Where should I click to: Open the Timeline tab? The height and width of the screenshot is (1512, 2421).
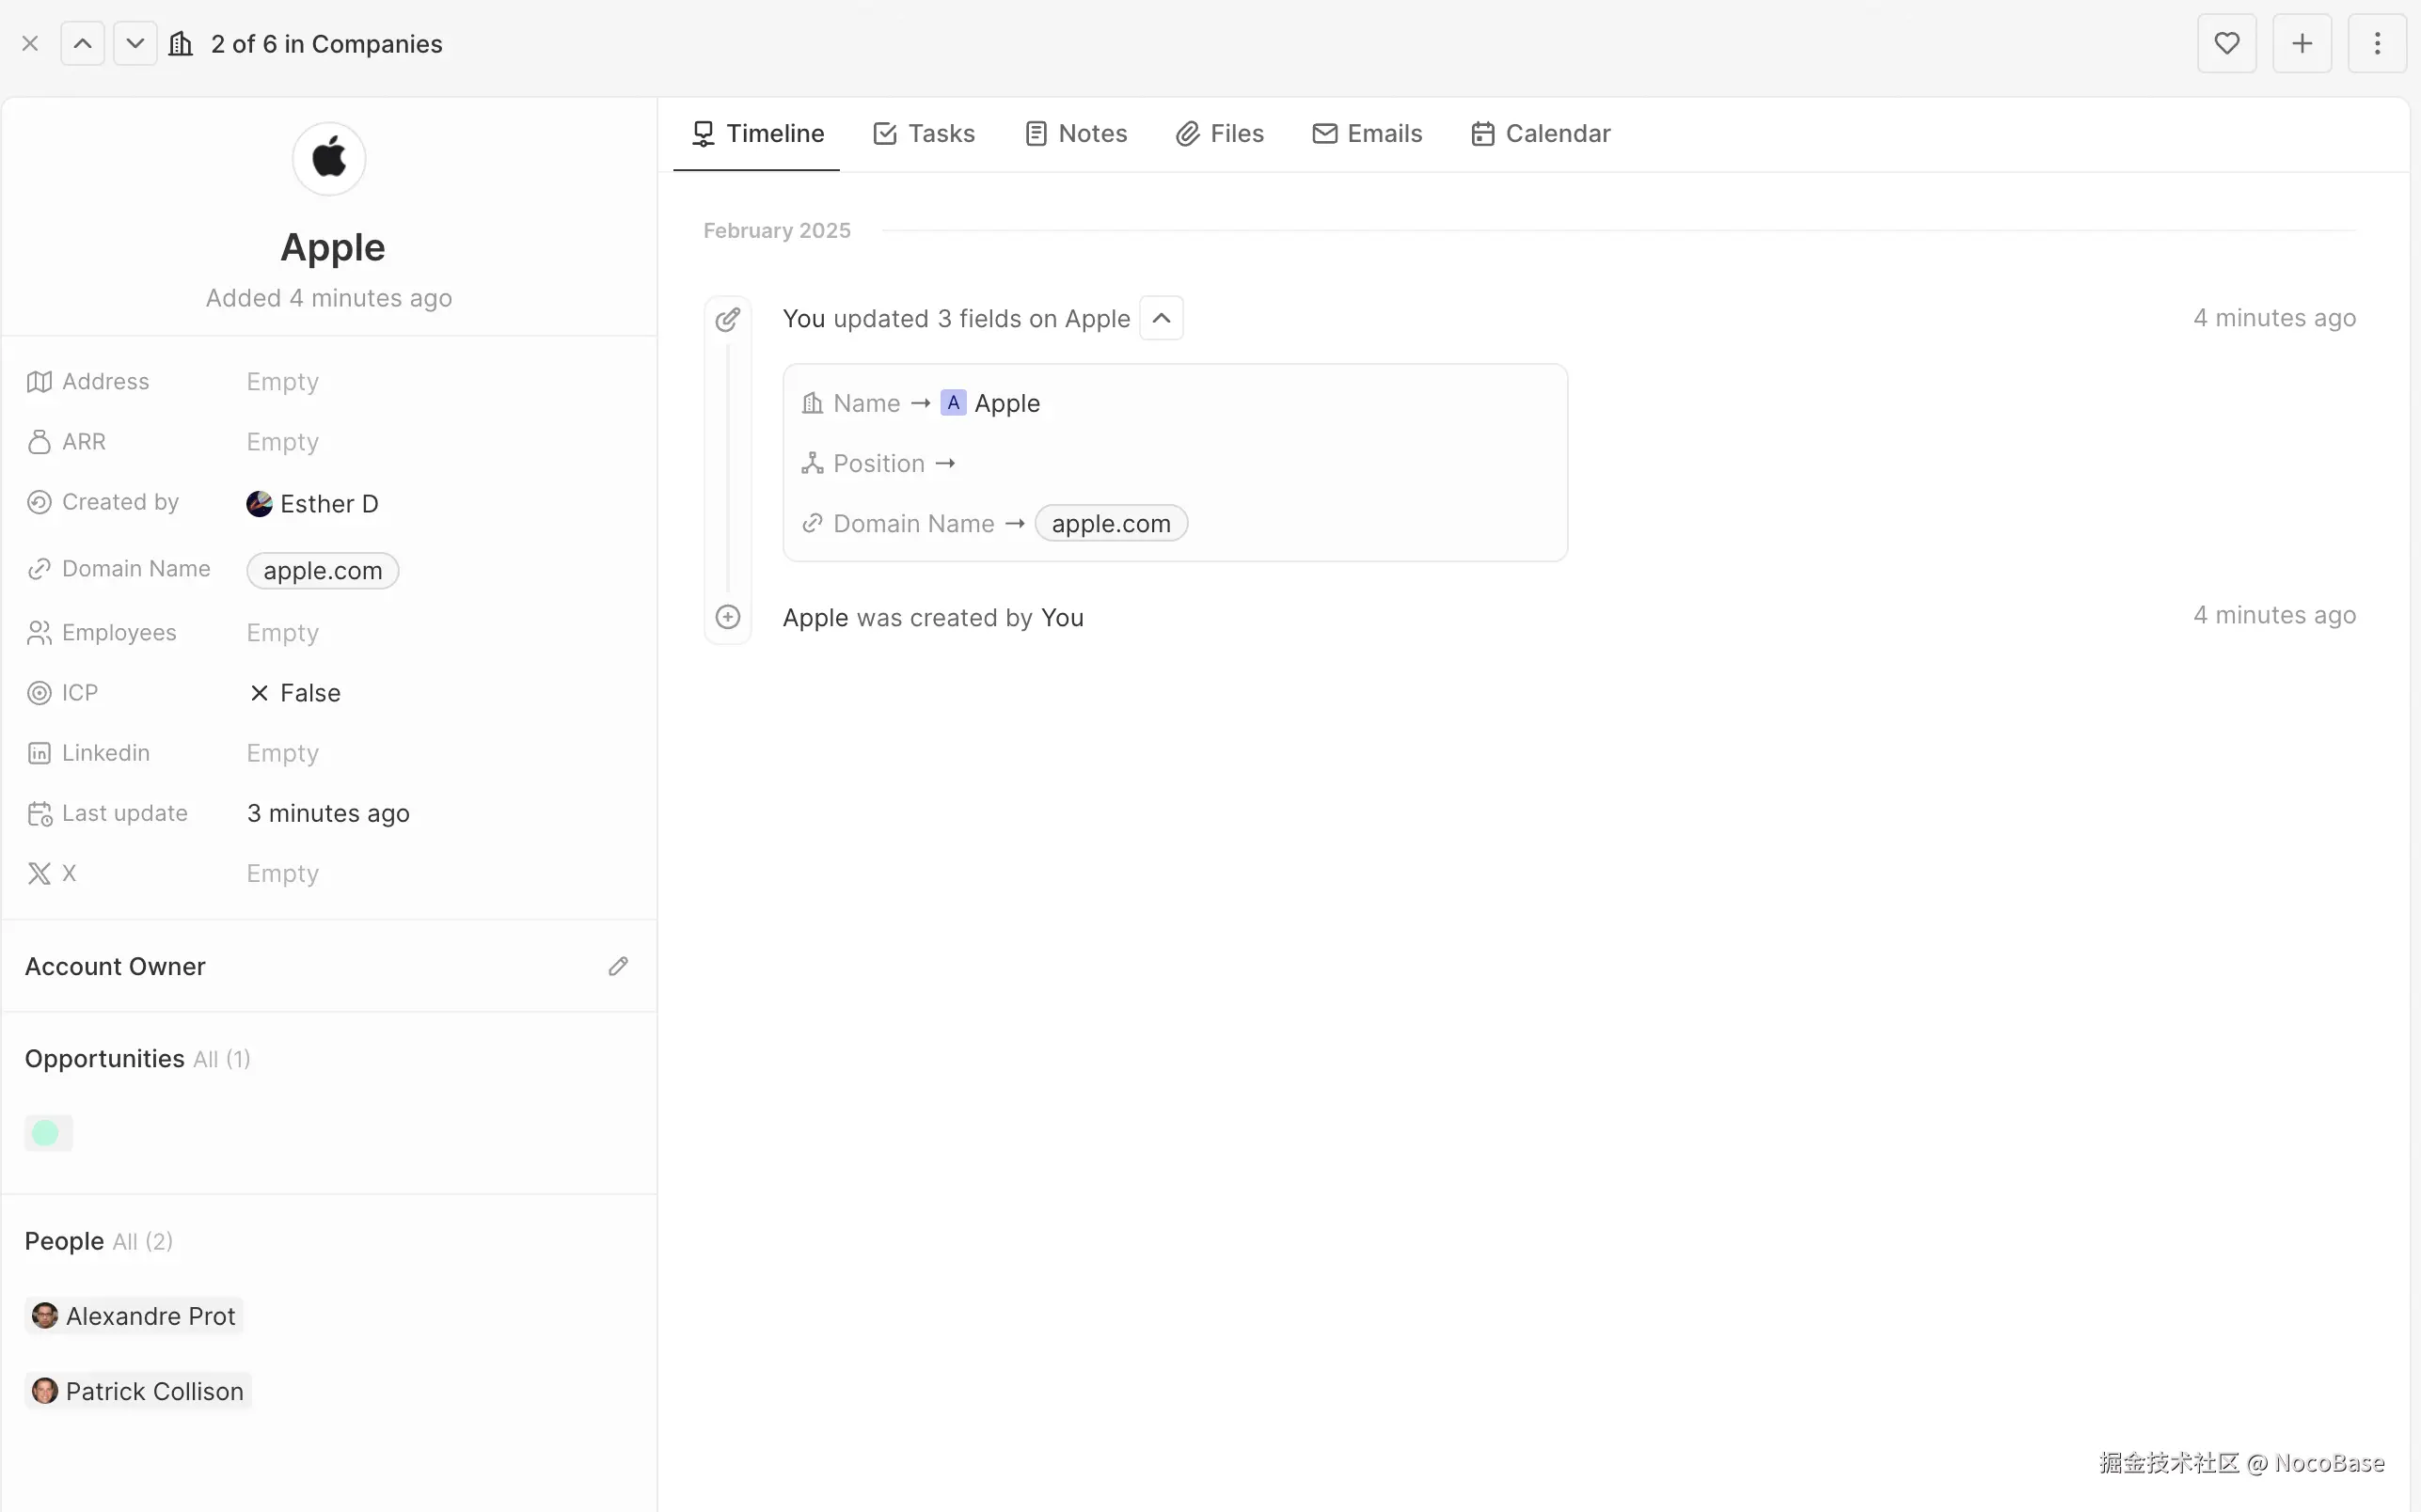(x=757, y=134)
